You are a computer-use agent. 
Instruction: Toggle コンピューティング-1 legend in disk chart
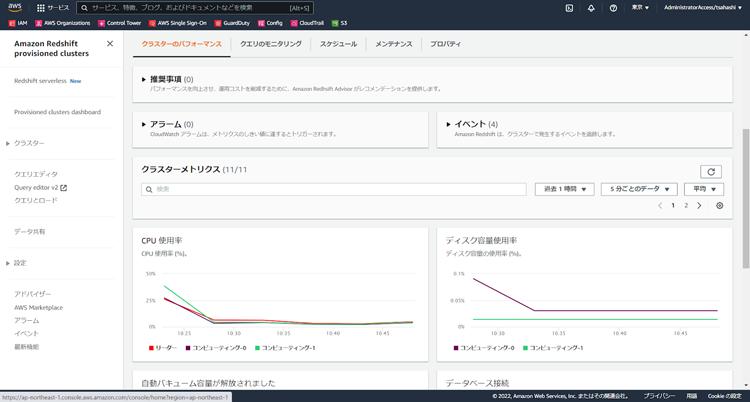(x=553, y=348)
